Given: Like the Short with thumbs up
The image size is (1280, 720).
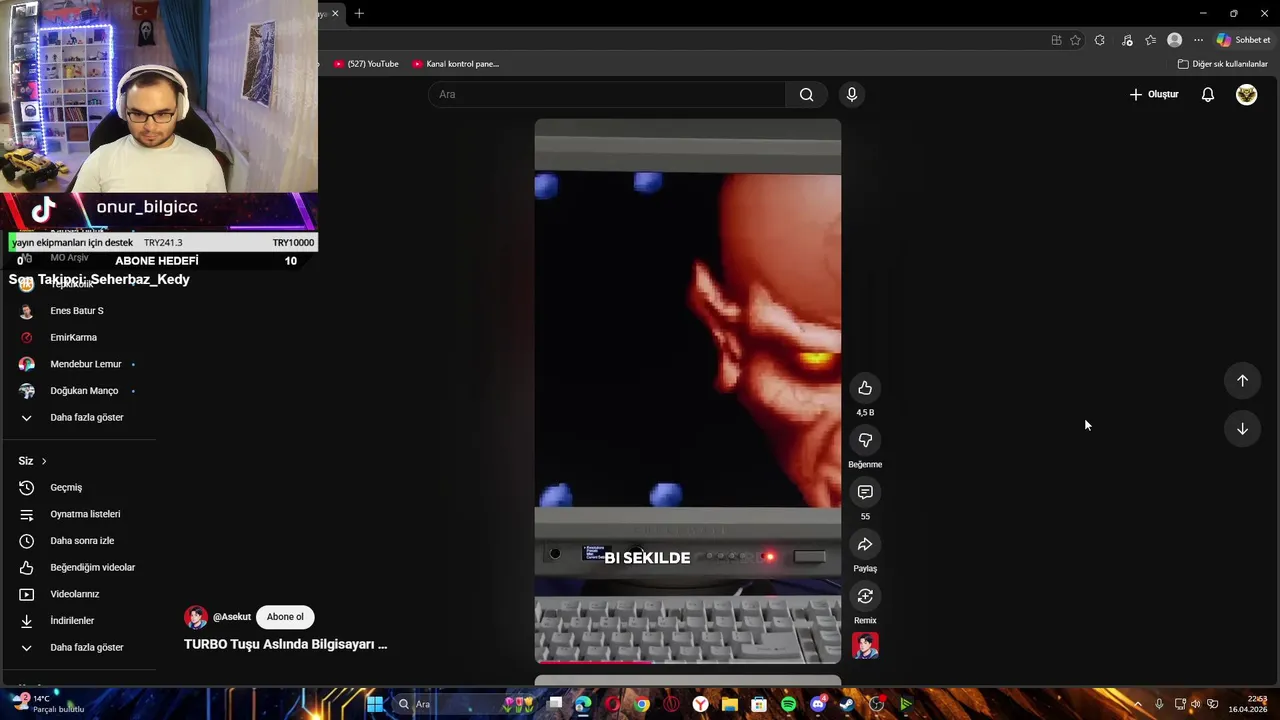Looking at the screenshot, I should (x=865, y=388).
